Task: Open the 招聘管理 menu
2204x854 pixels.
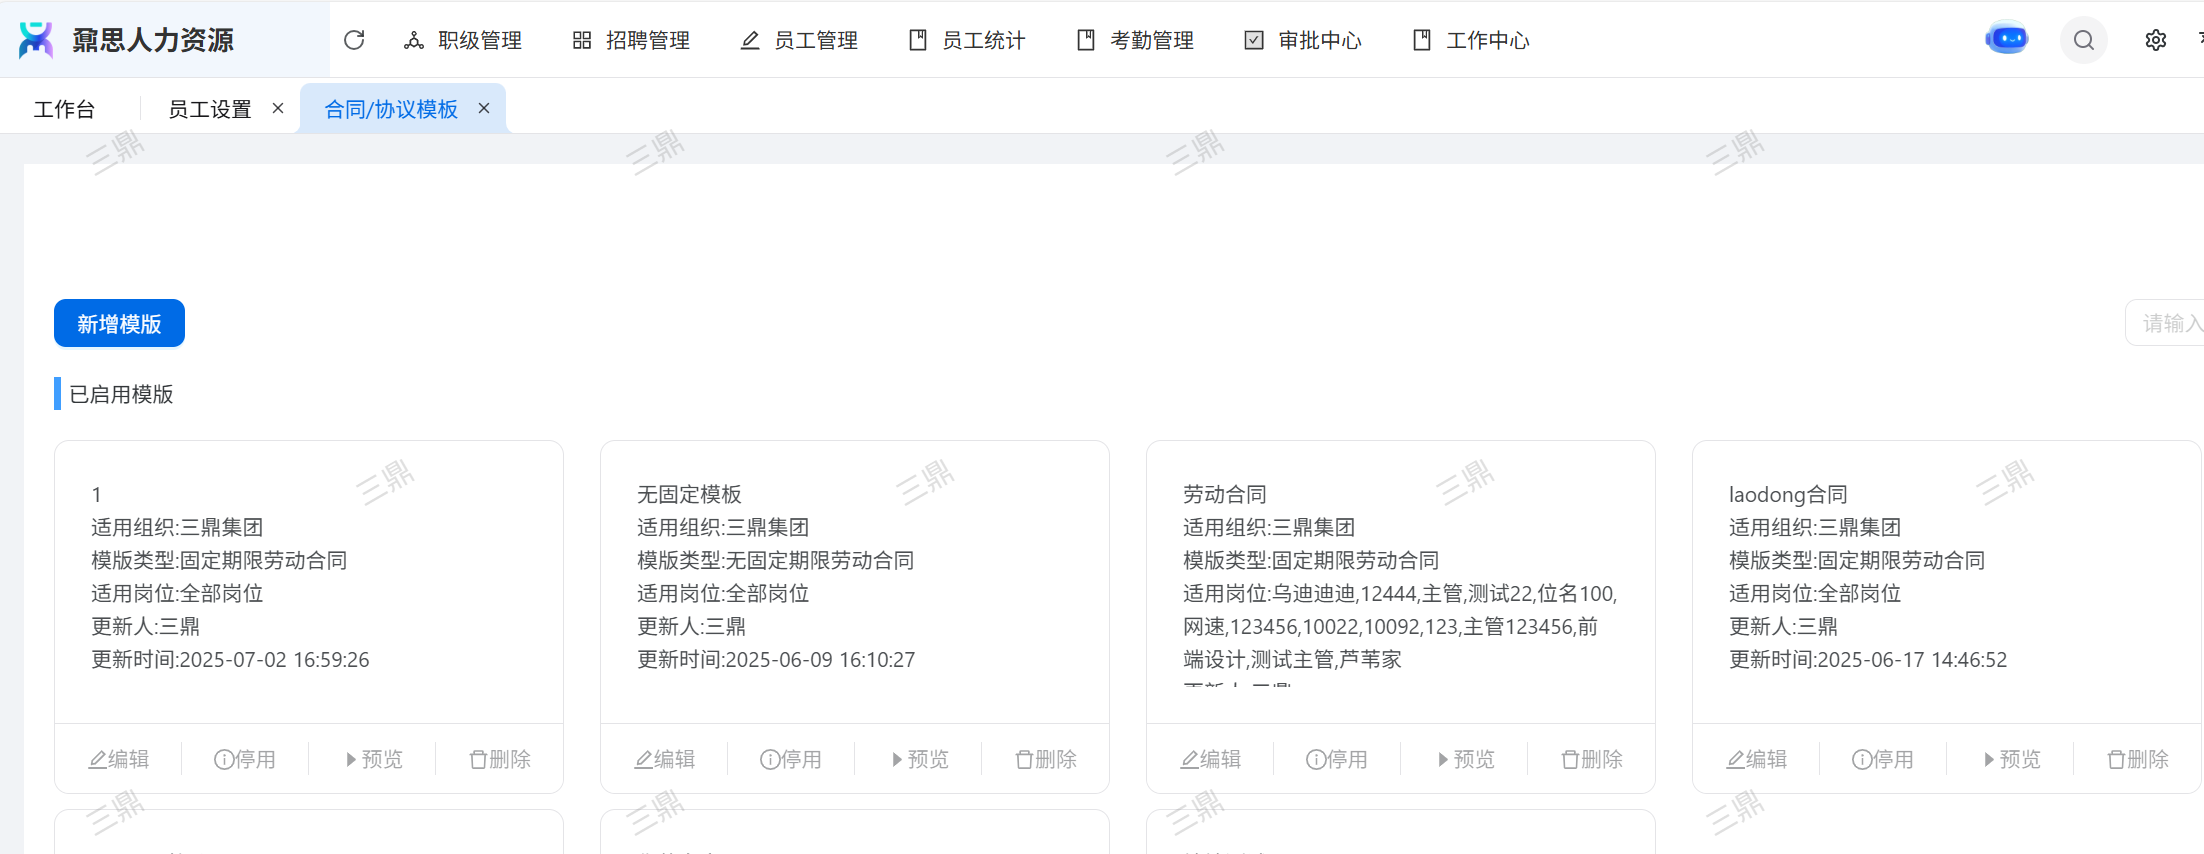Action: pos(631,40)
